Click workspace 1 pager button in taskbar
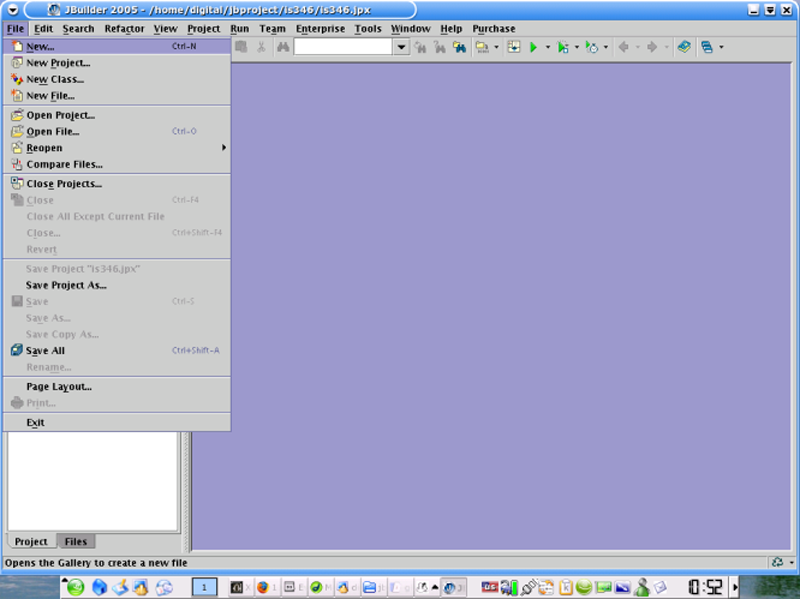Viewport: 800px width, 599px height. pos(204,587)
